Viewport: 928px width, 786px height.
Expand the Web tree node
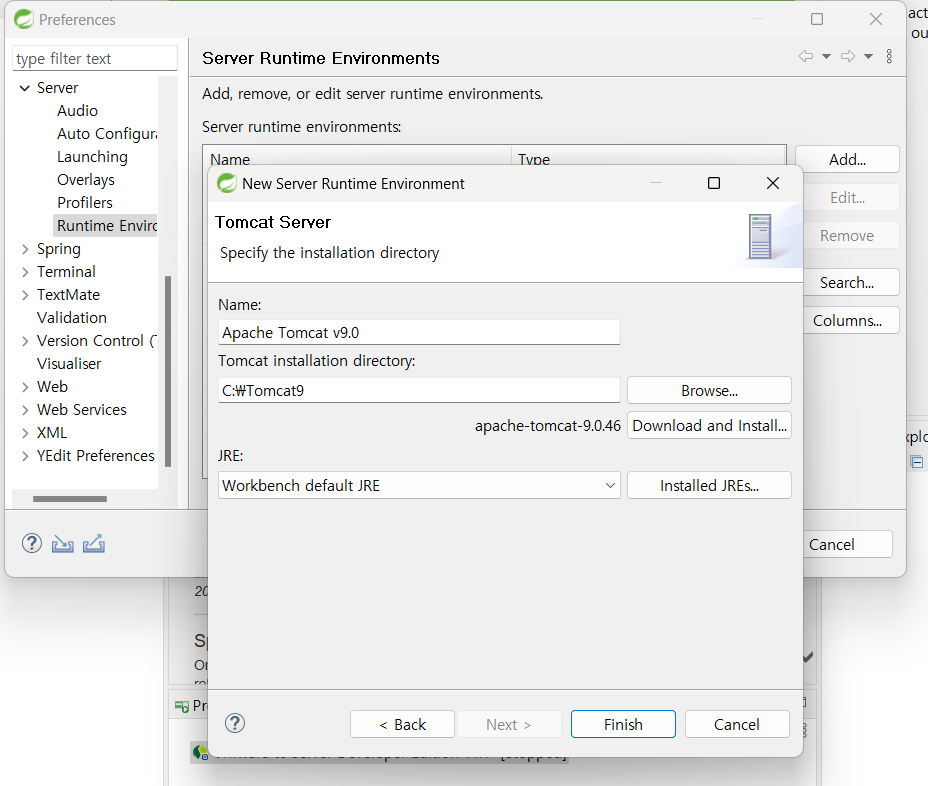(x=25, y=387)
